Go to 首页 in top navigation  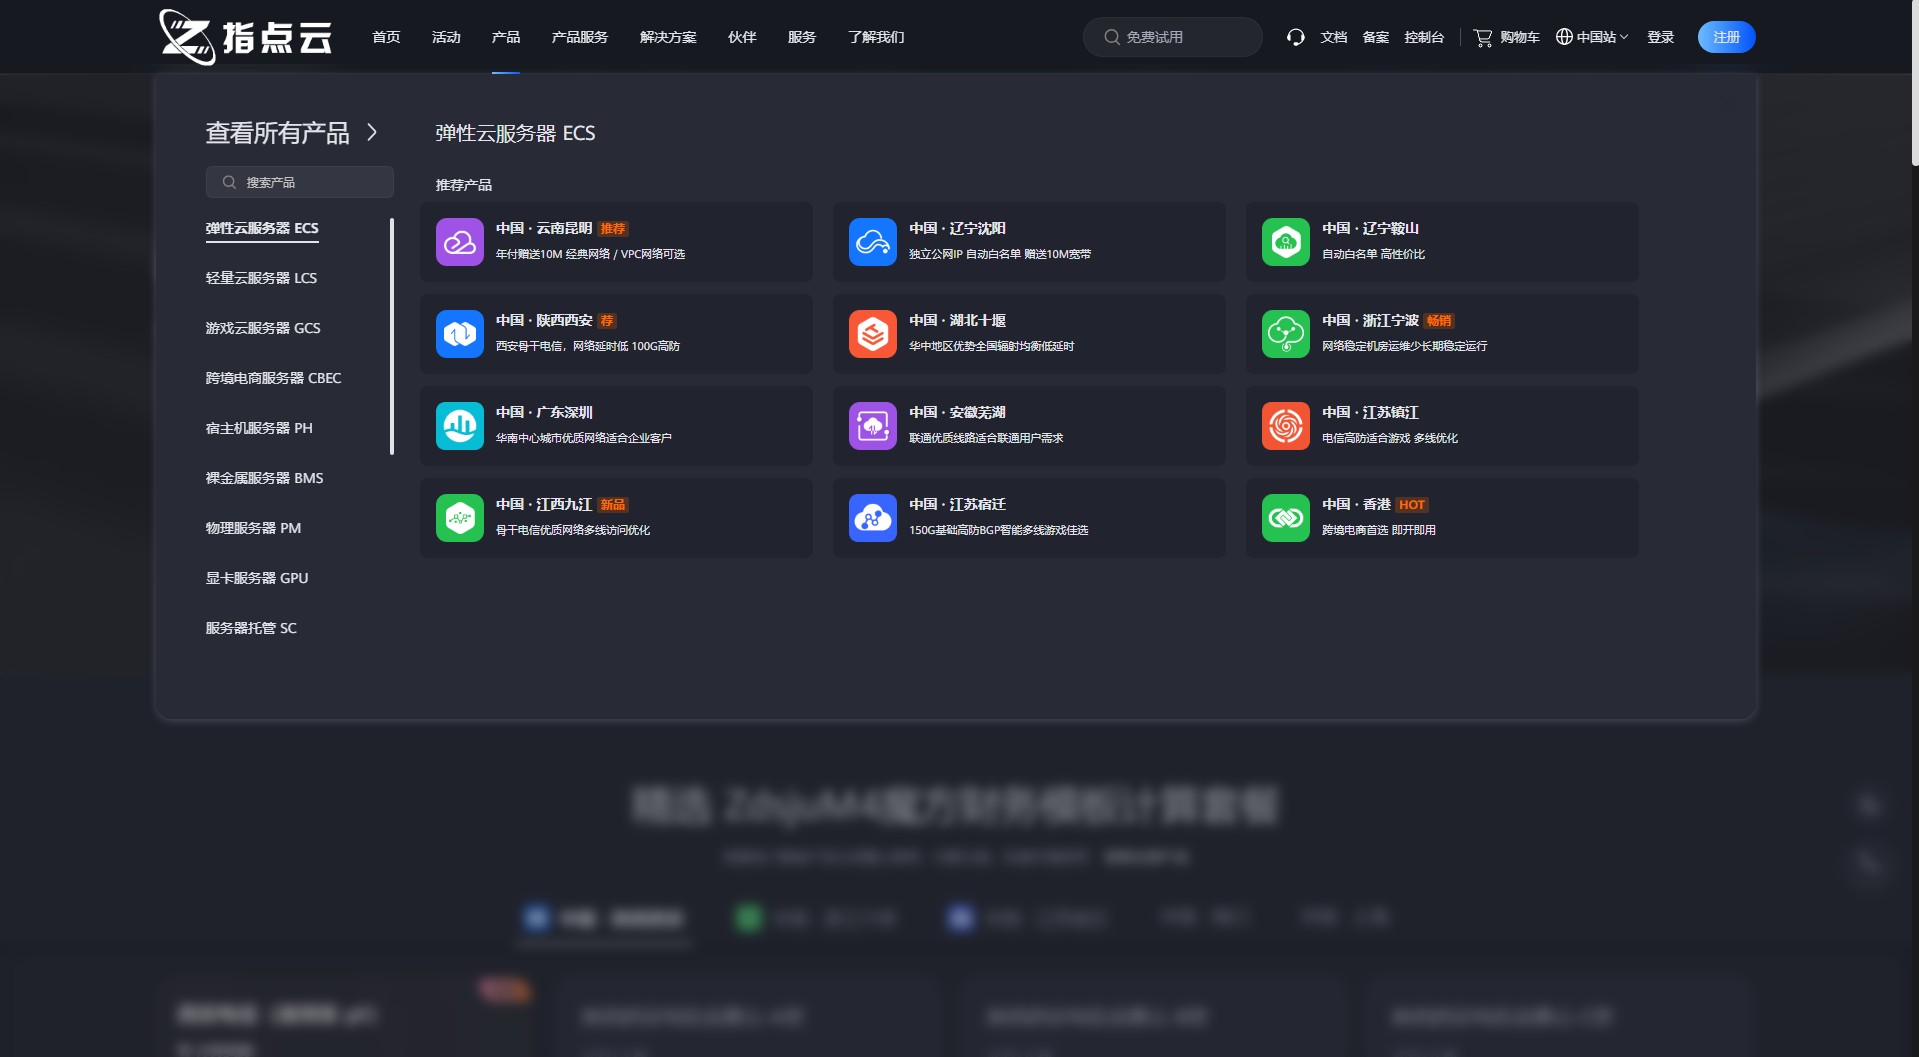tap(386, 37)
